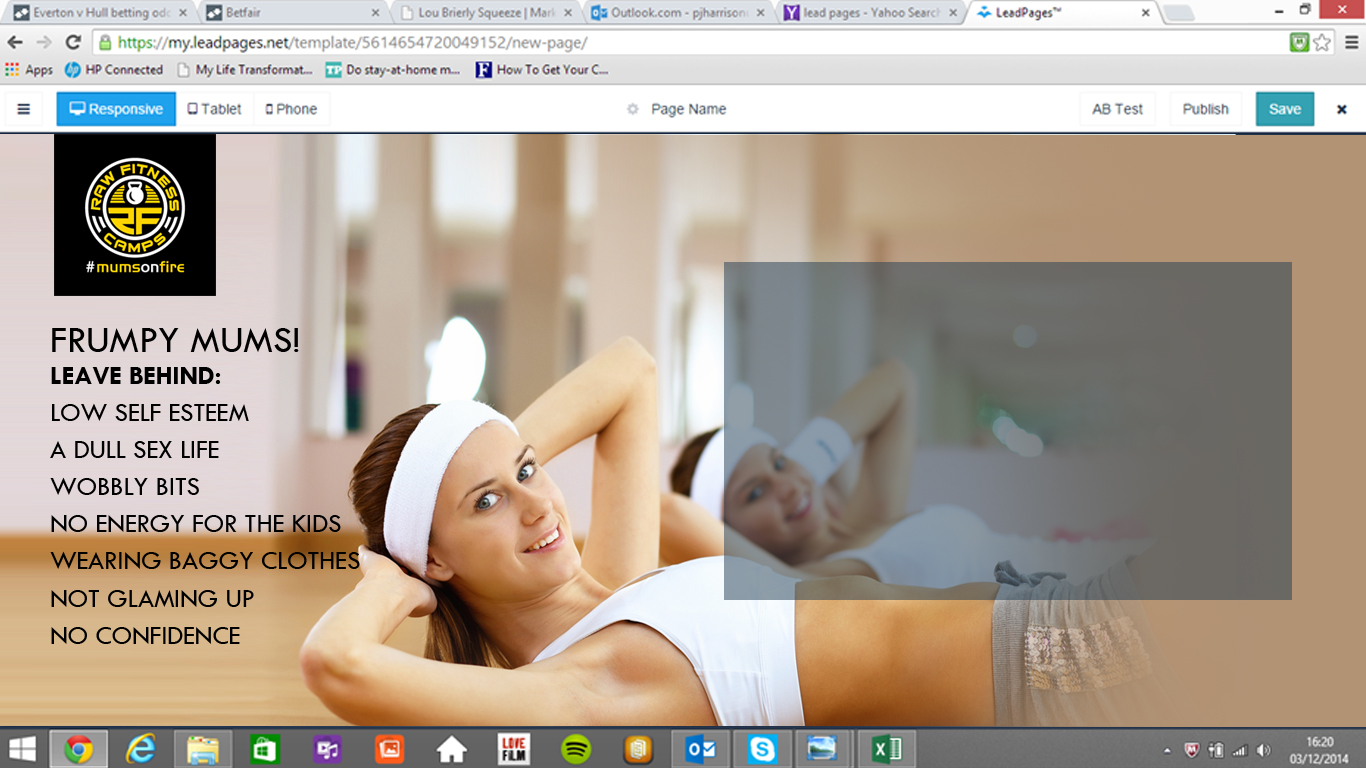This screenshot has height=768, width=1366.
Task: Select WEARING BAGGY CLOTHES line
Action: click(205, 561)
